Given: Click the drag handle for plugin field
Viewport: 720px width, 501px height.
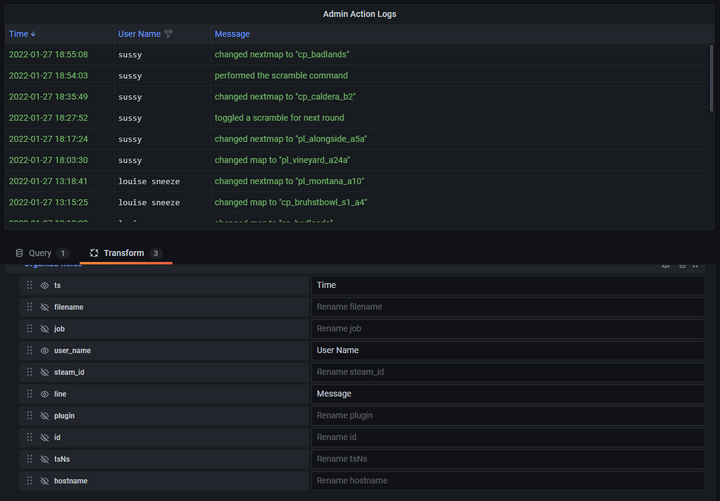Looking at the screenshot, I should point(30,416).
